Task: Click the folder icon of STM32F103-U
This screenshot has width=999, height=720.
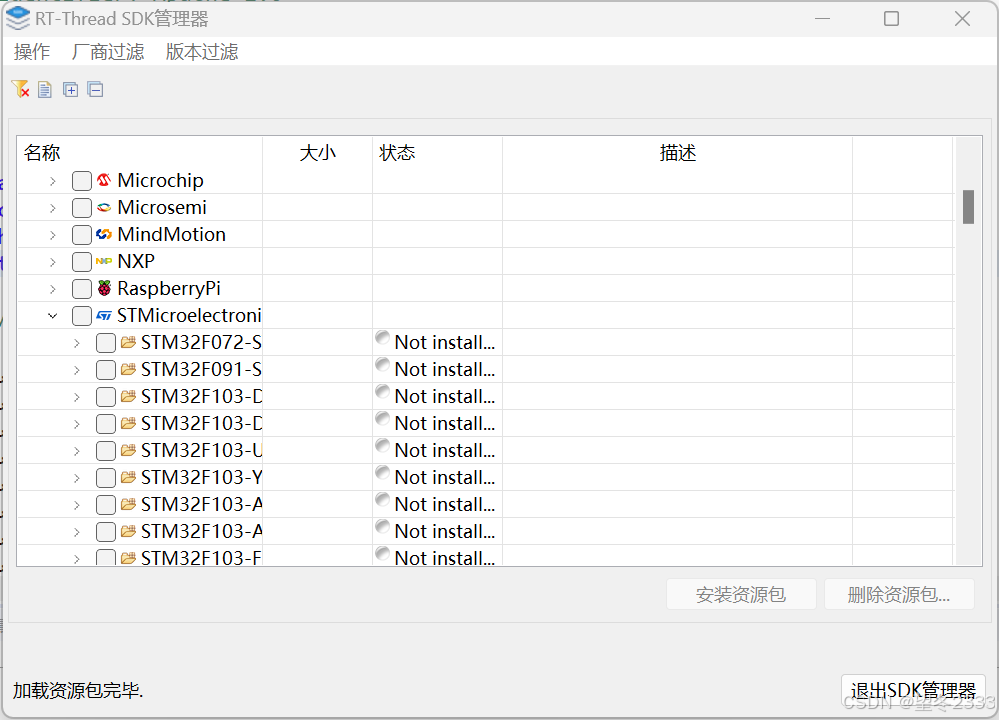Action: click(x=128, y=450)
